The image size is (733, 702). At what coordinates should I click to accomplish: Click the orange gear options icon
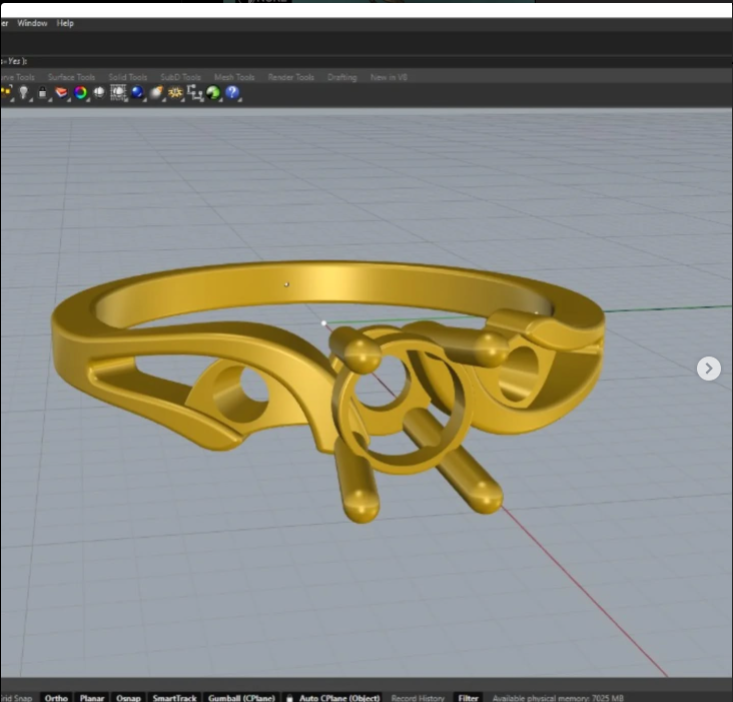(x=175, y=93)
